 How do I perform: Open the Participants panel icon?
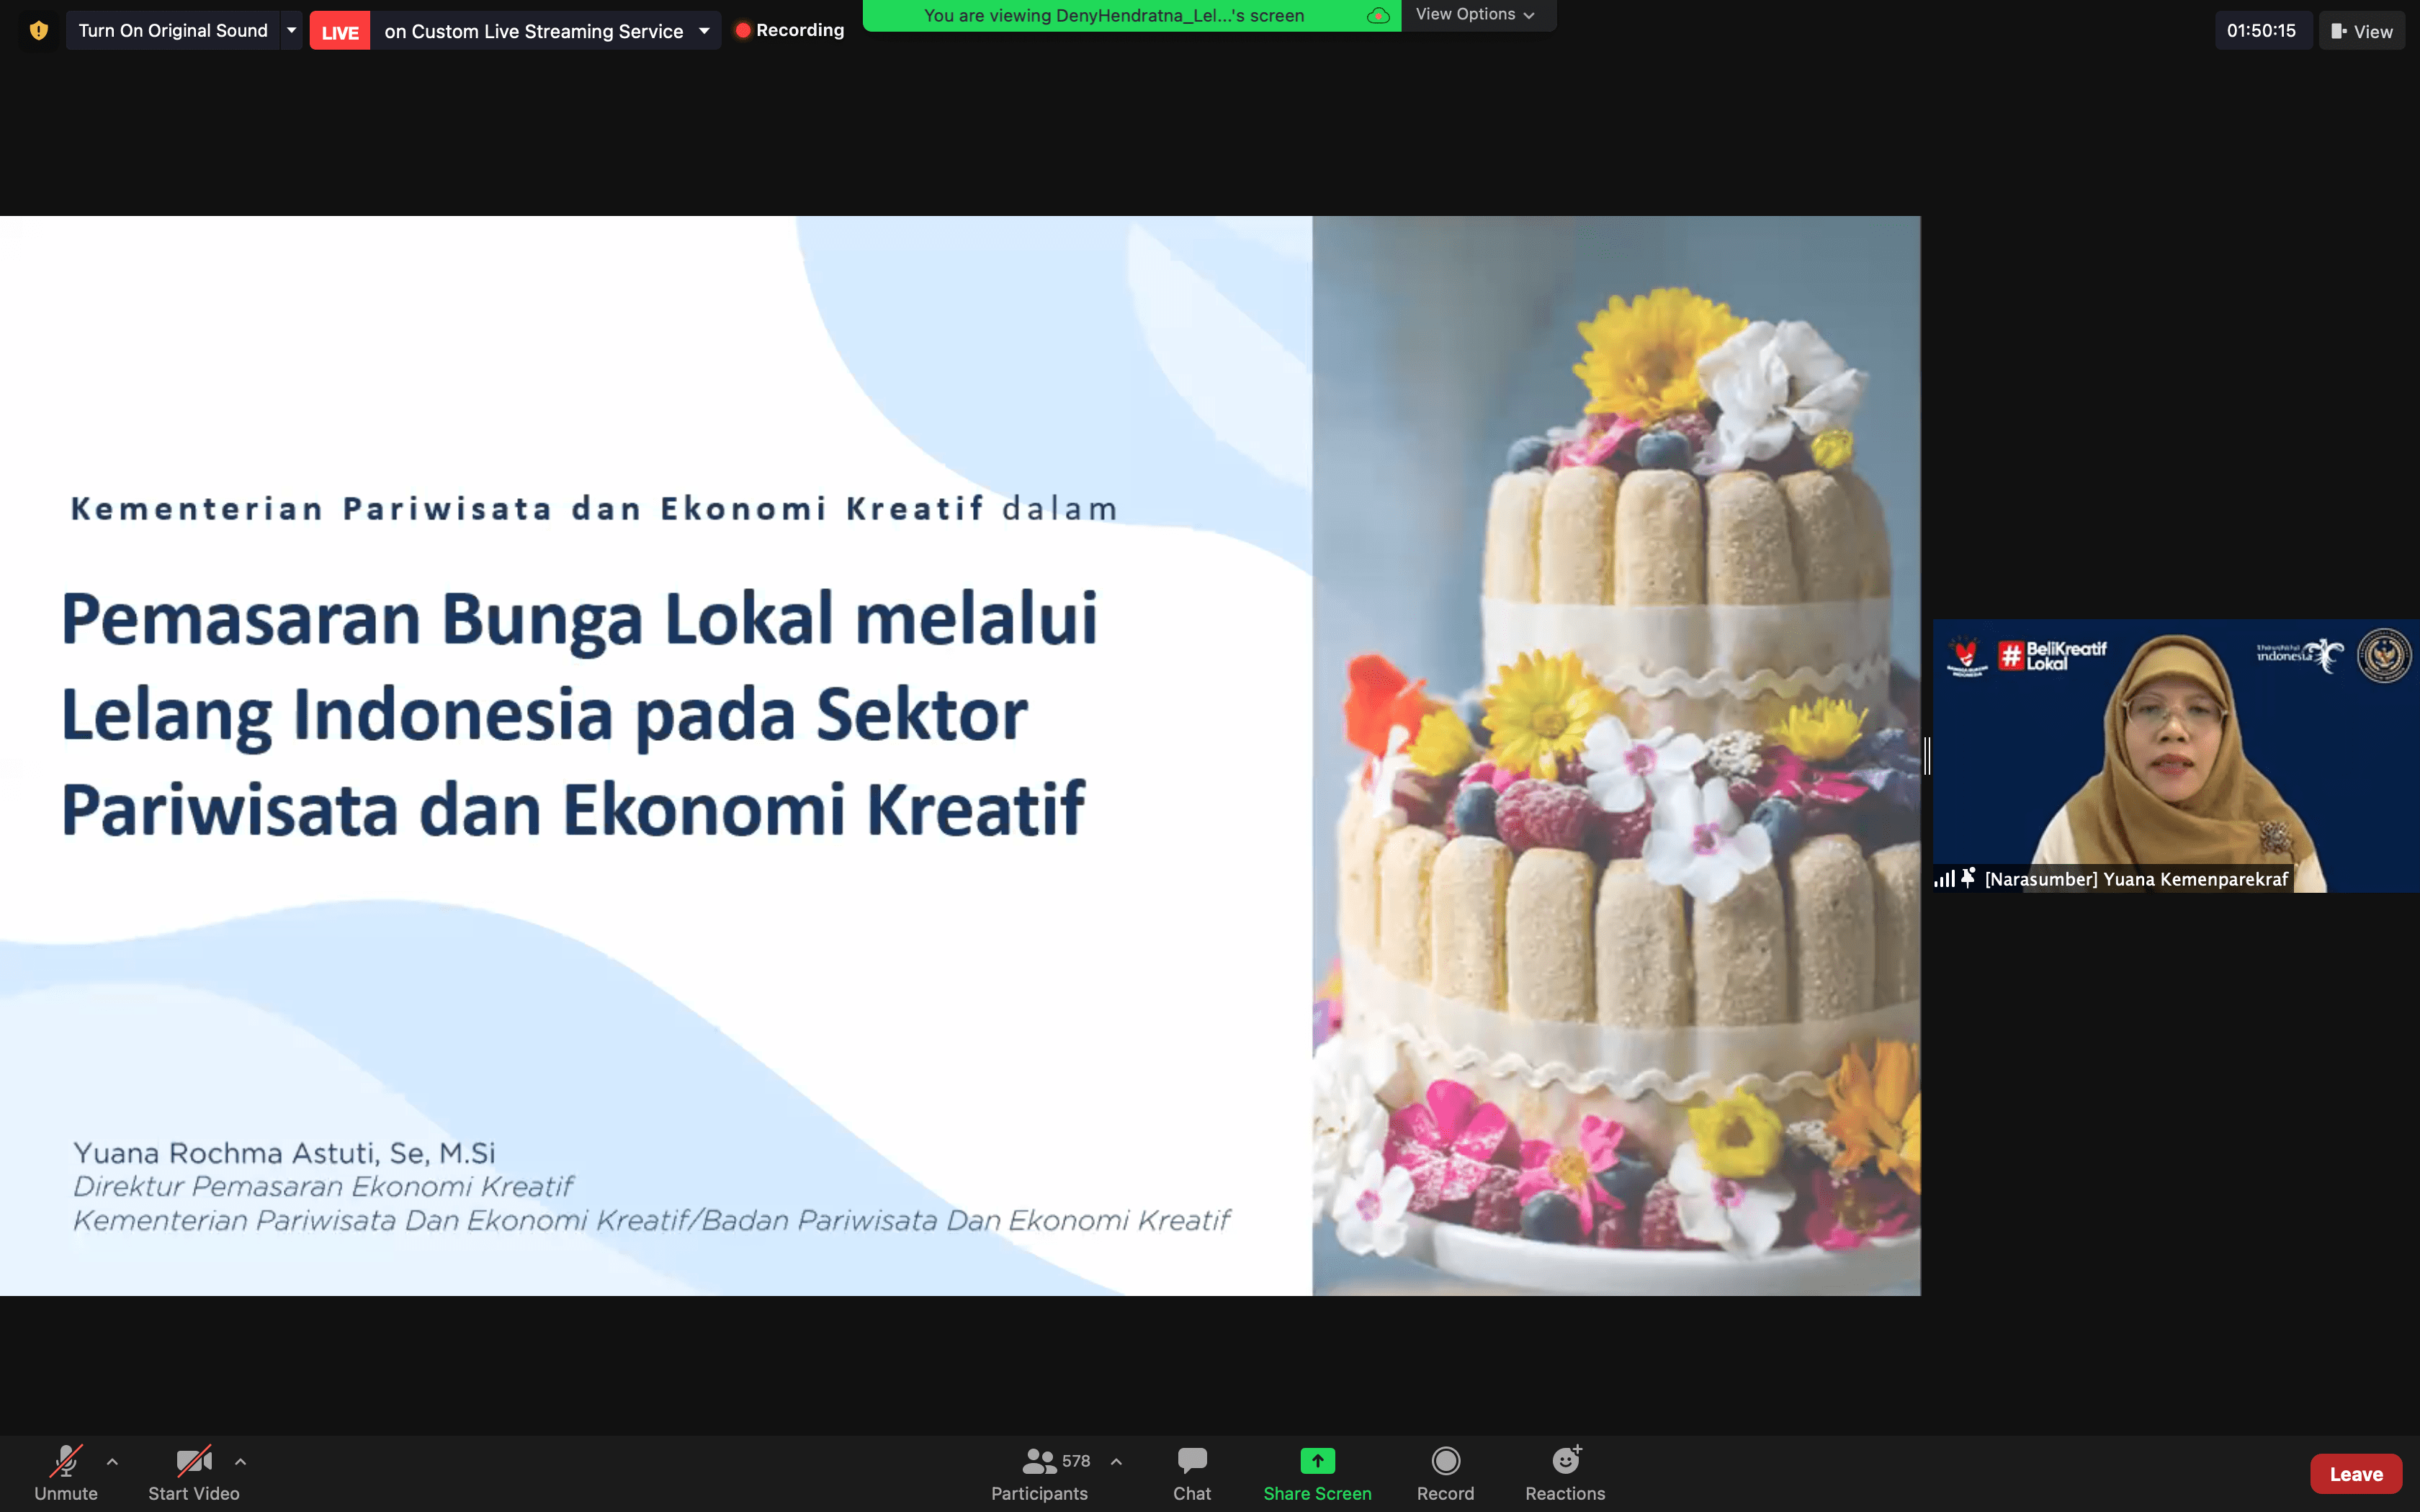tap(1039, 1462)
